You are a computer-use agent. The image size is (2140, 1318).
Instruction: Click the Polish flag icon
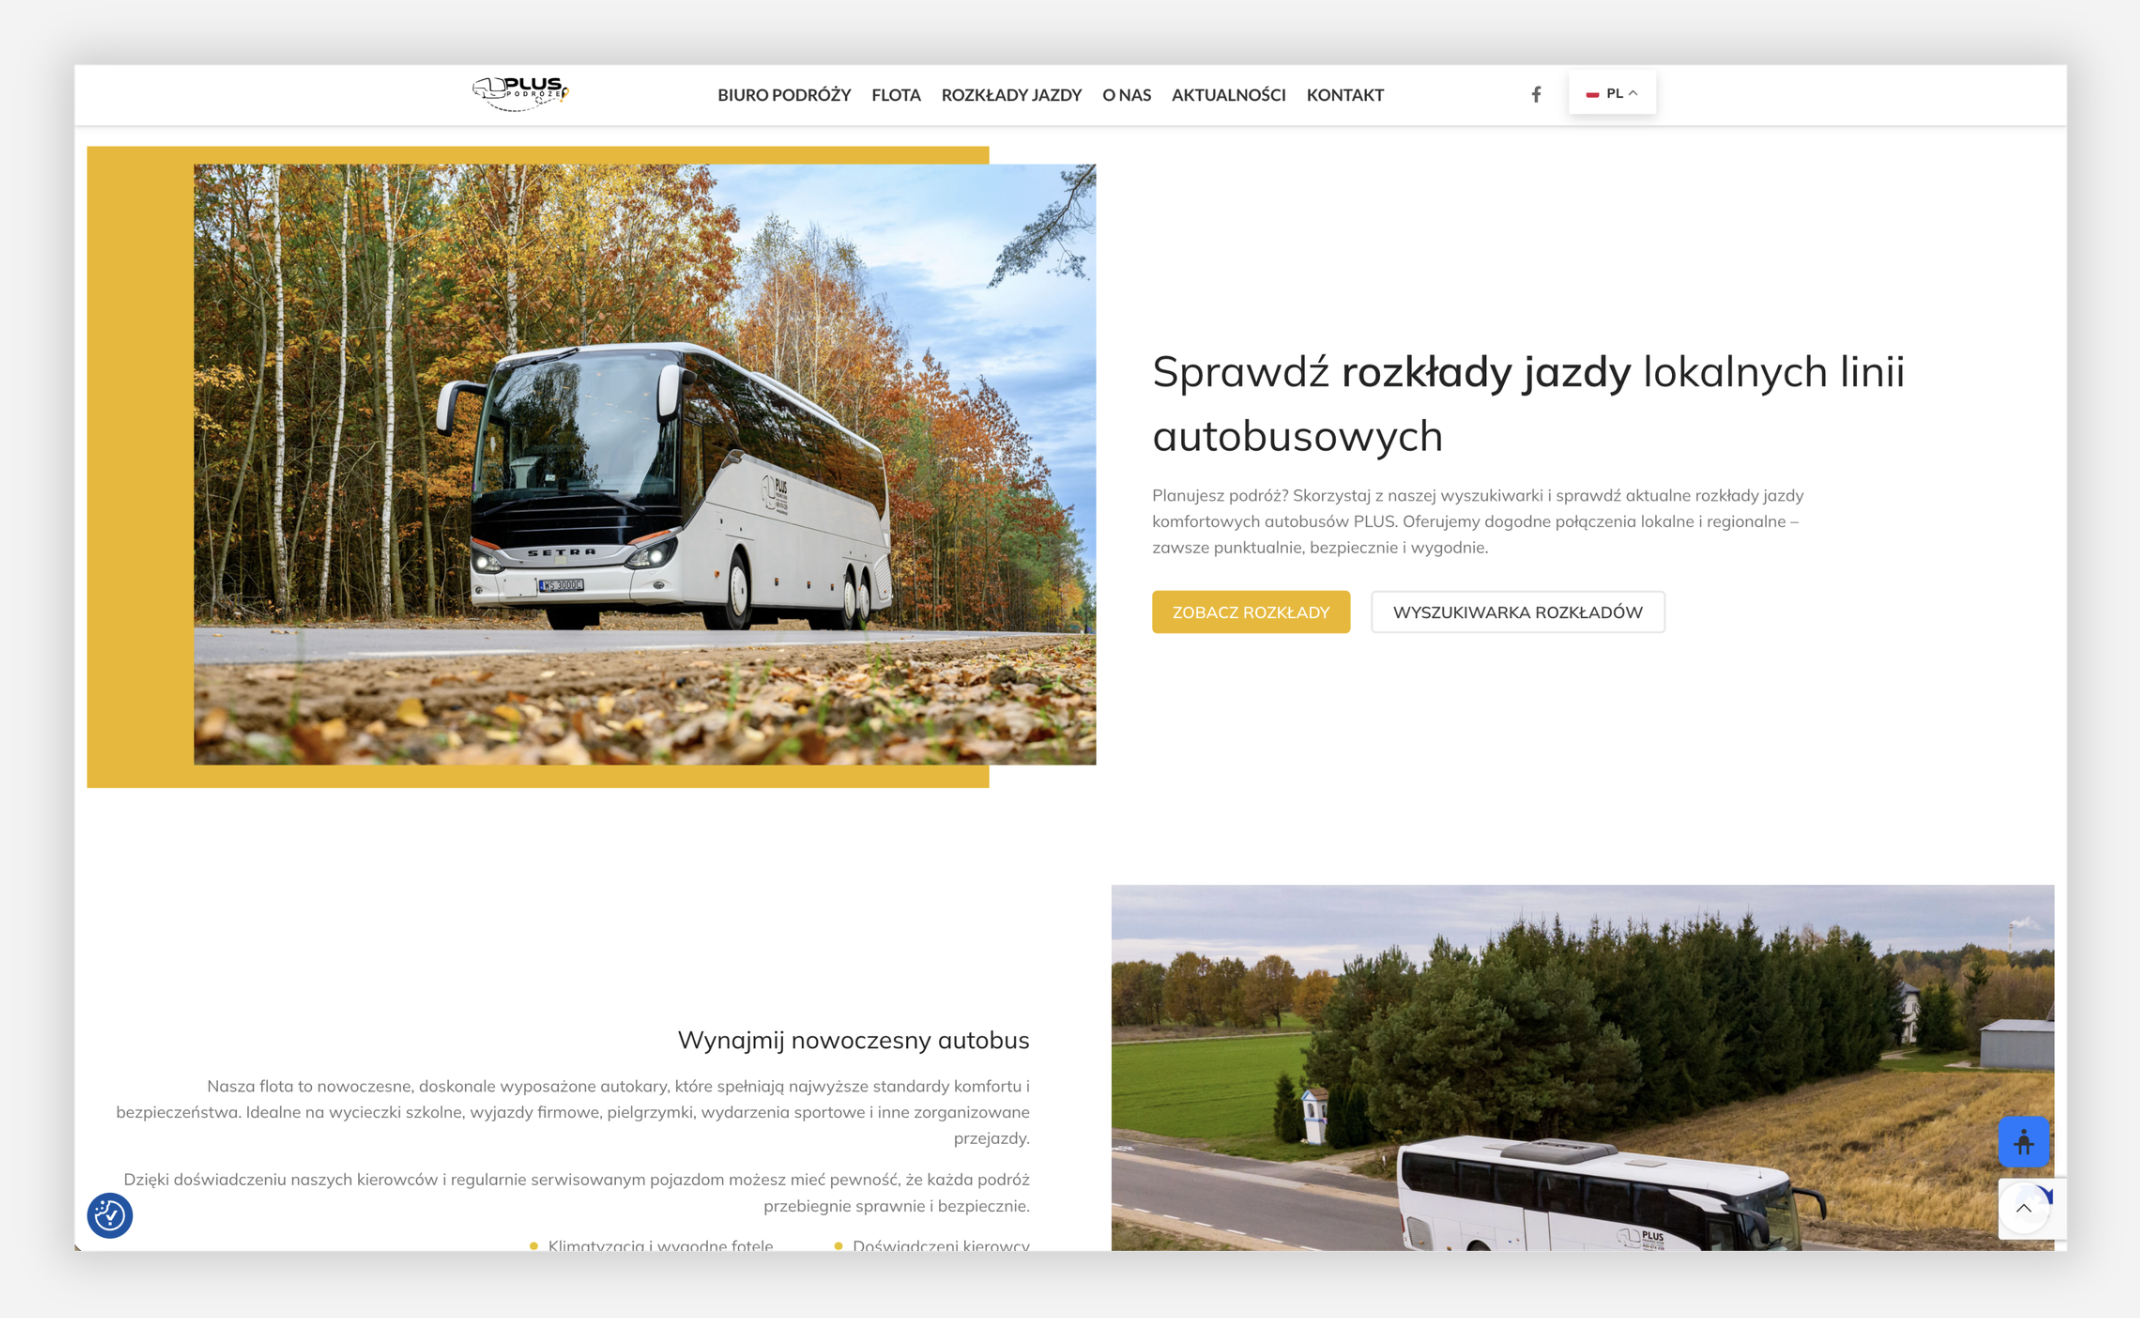coord(1592,94)
